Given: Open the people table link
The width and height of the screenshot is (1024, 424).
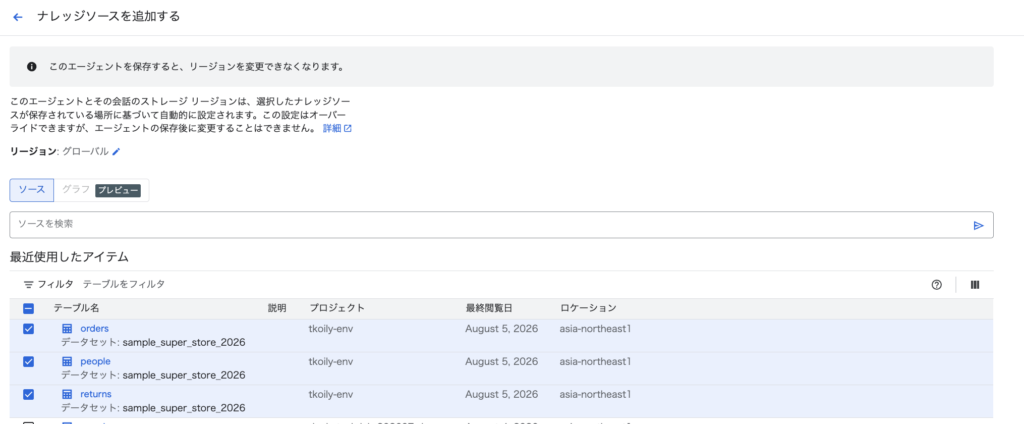Looking at the screenshot, I should [x=95, y=361].
